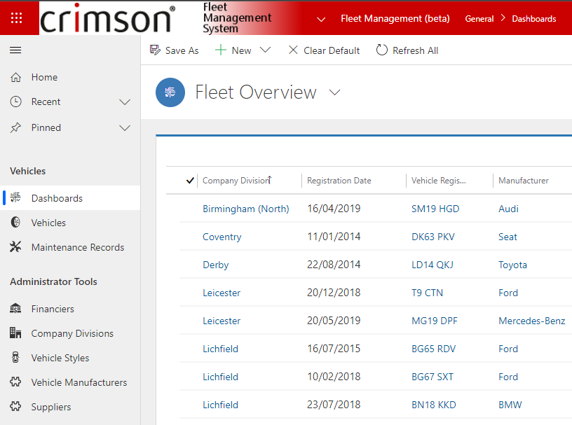Click Fleet Management (beta) header link
The width and height of the screenshot is (572, 425).
(x=395, y=19)
